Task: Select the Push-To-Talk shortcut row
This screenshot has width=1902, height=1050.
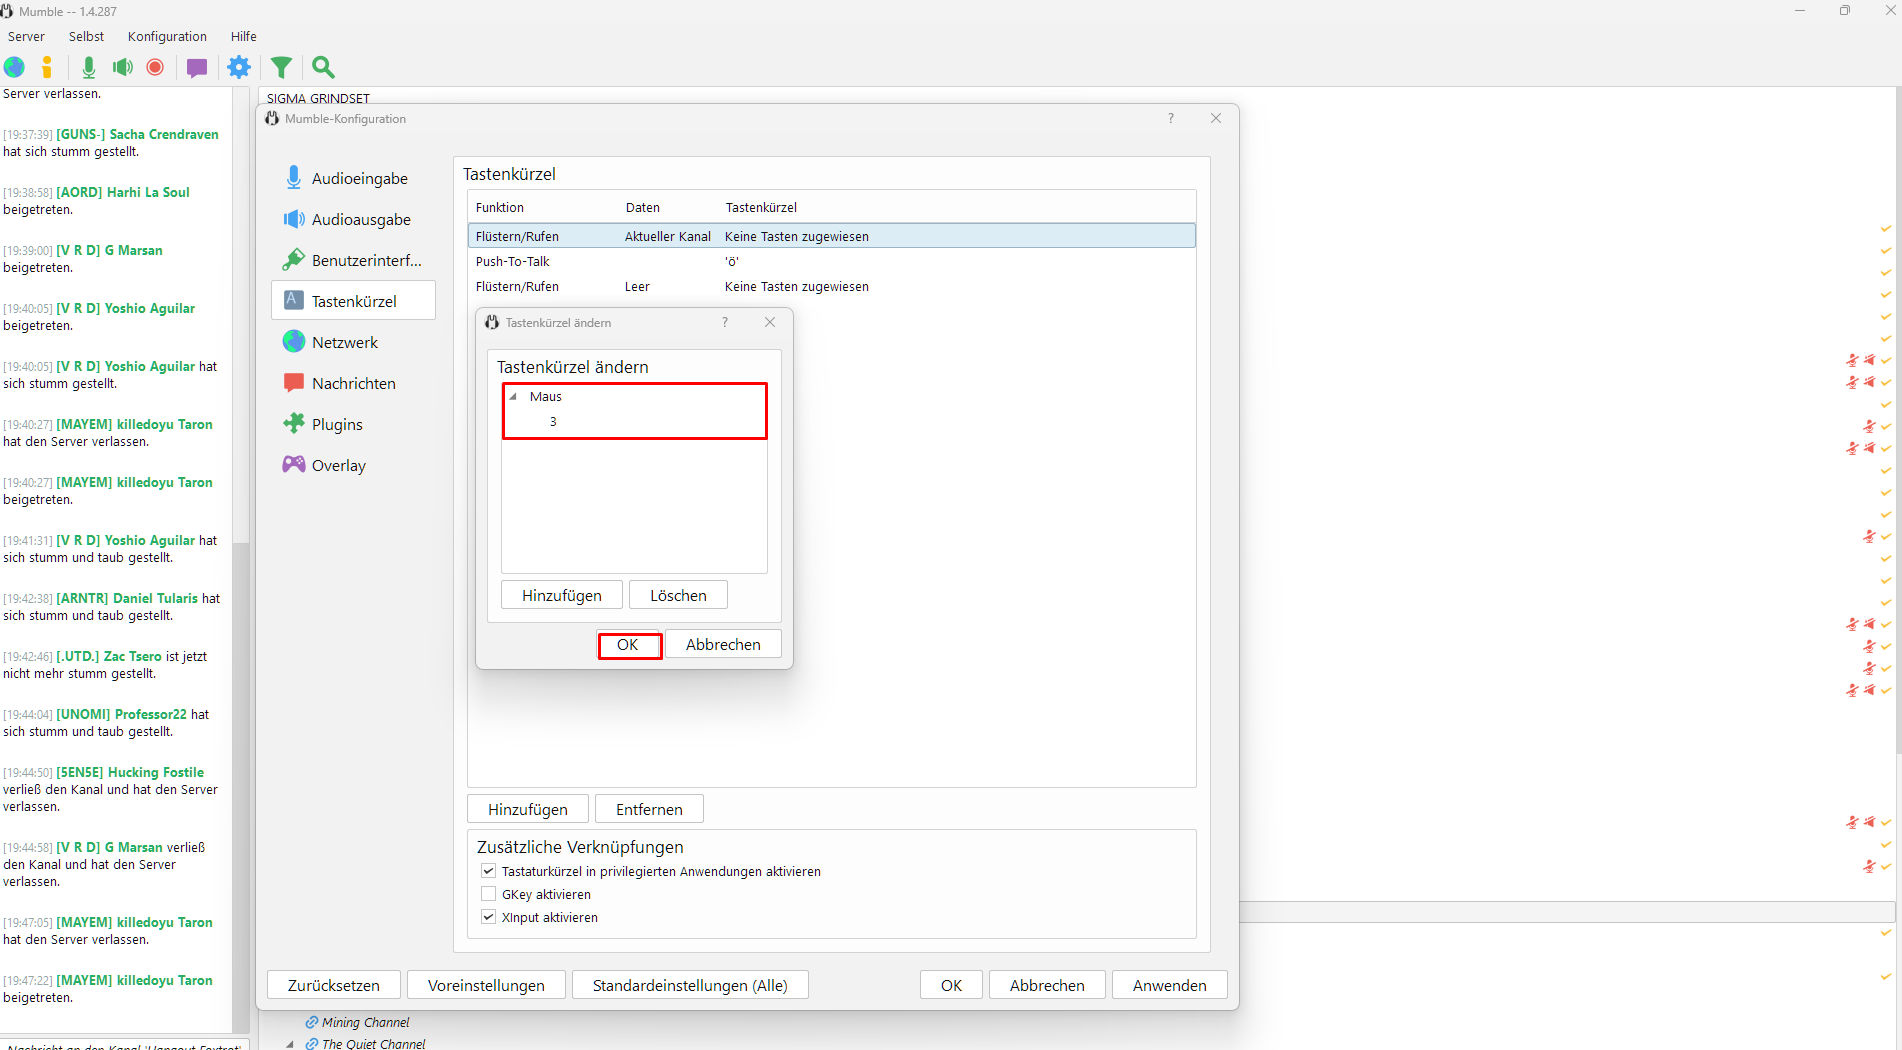Action: pos(831,261)
